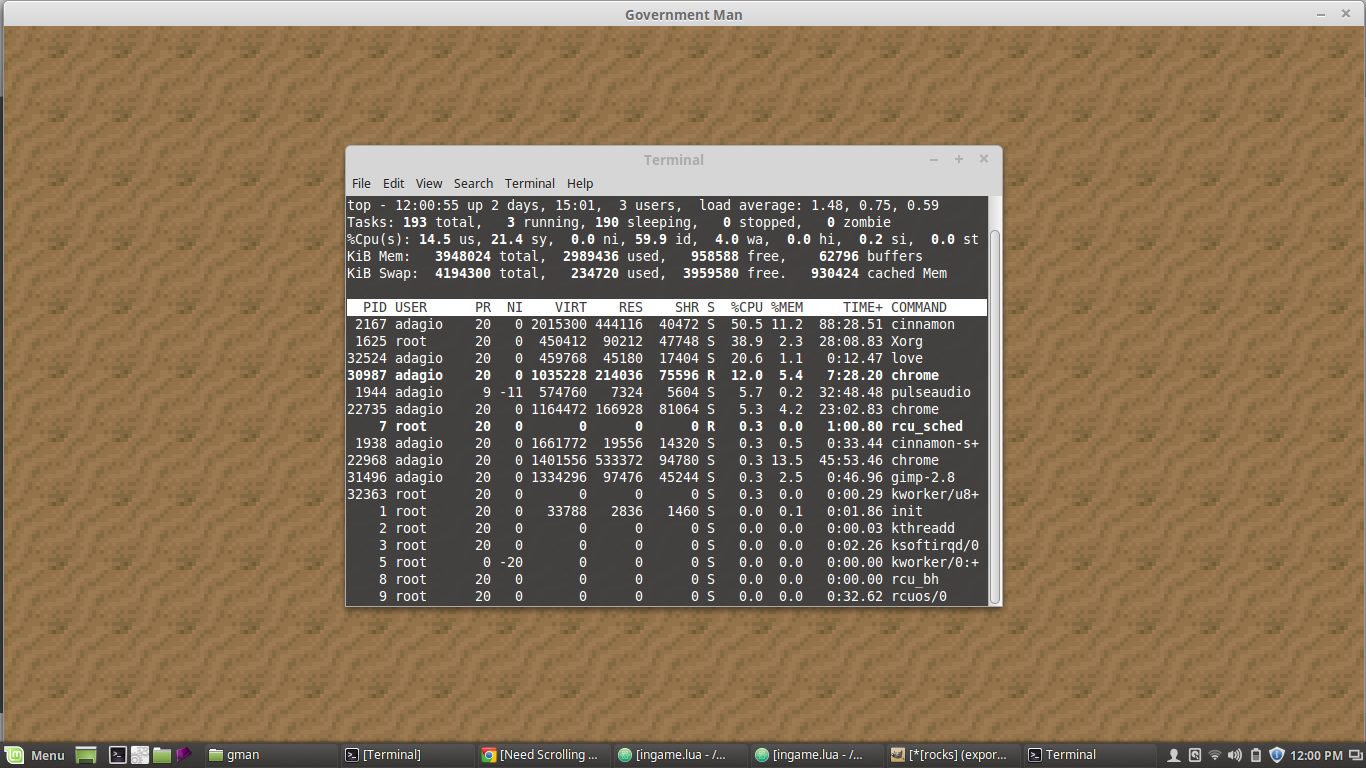The height and width of the screenshot is (768, 1366).
Task: Open the battery status tray icon
Action: pyautogui.click(x=1256, y=755)
